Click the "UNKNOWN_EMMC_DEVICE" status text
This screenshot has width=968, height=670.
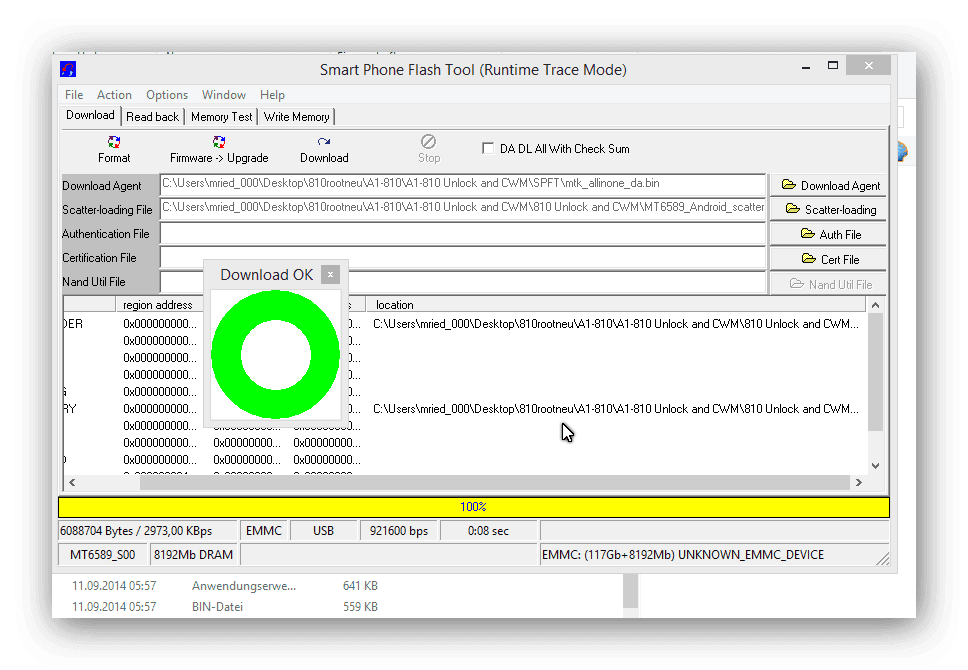(x=751, y=555)
